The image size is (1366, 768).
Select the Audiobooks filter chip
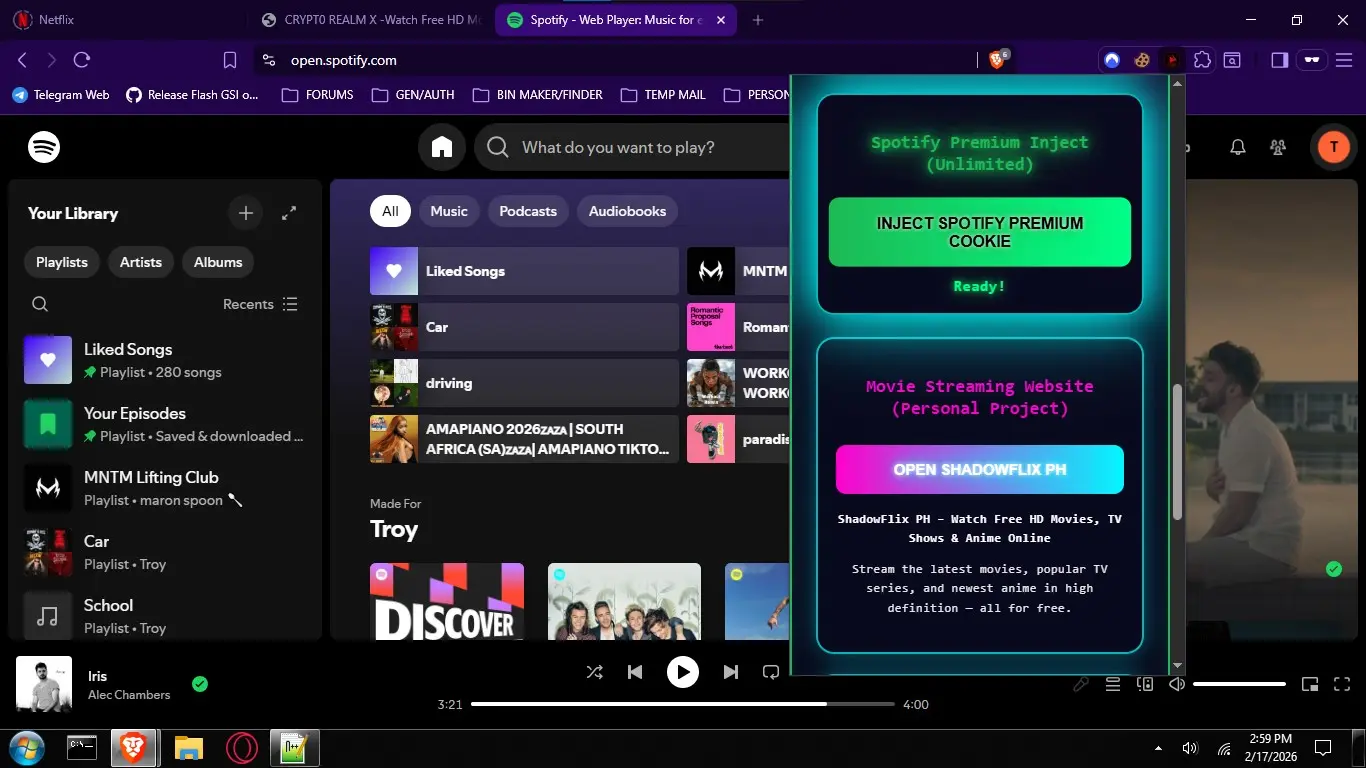point(627,211)
